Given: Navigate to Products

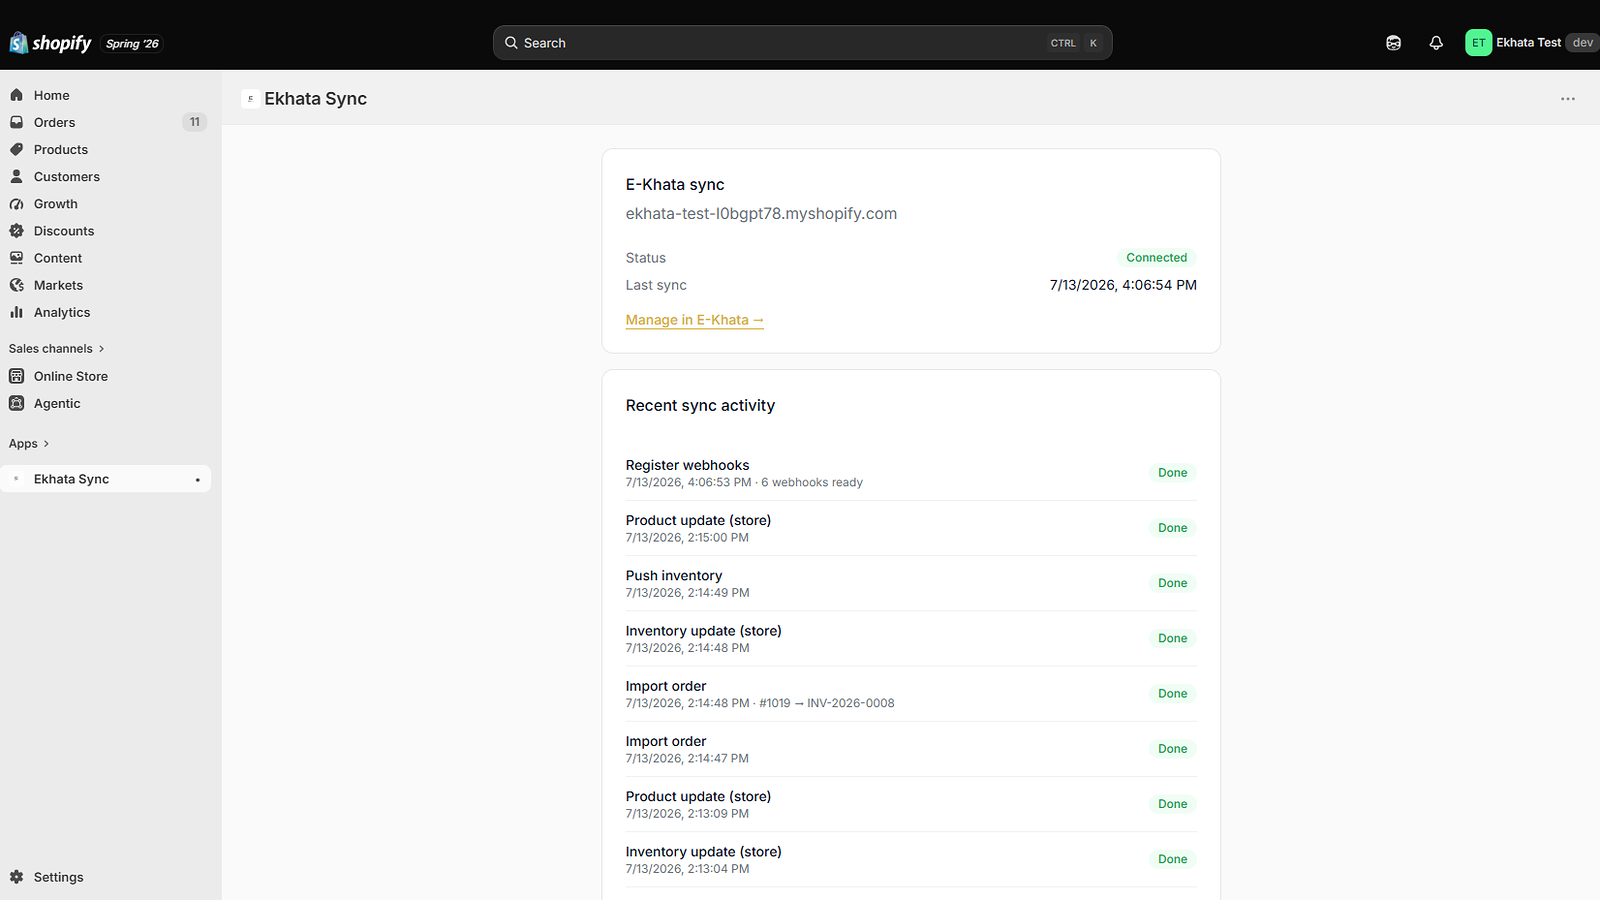Looking at the screenshot, I should (61, 149).
